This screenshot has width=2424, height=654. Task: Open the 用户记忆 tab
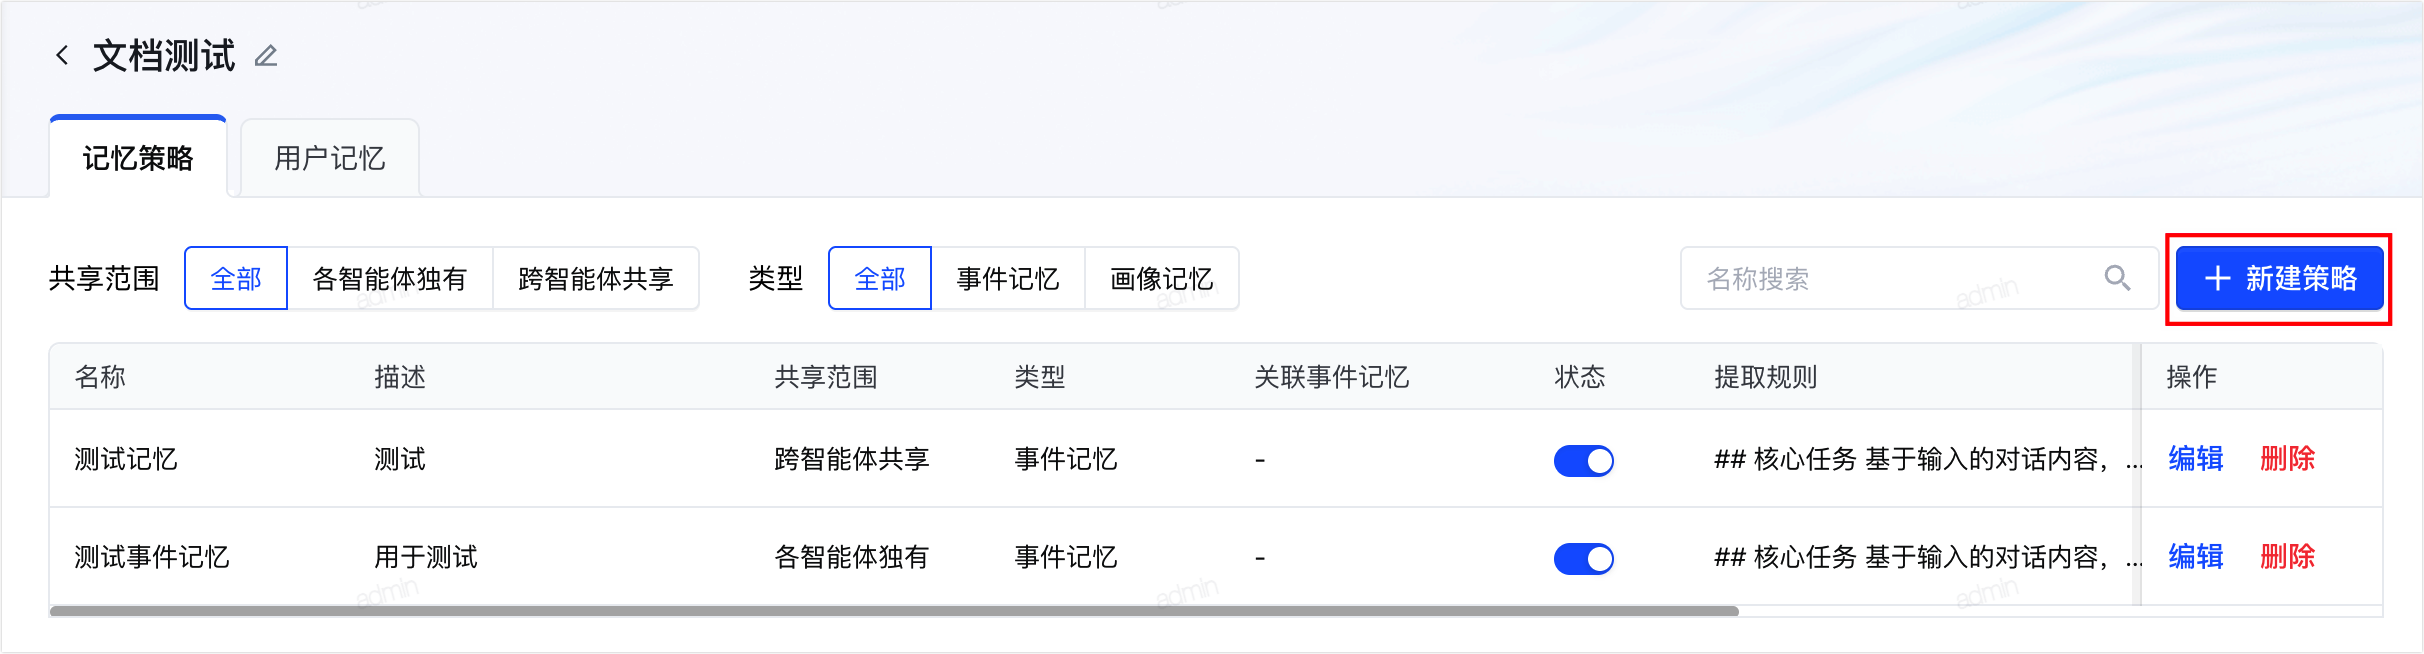[x=330, y=158]
